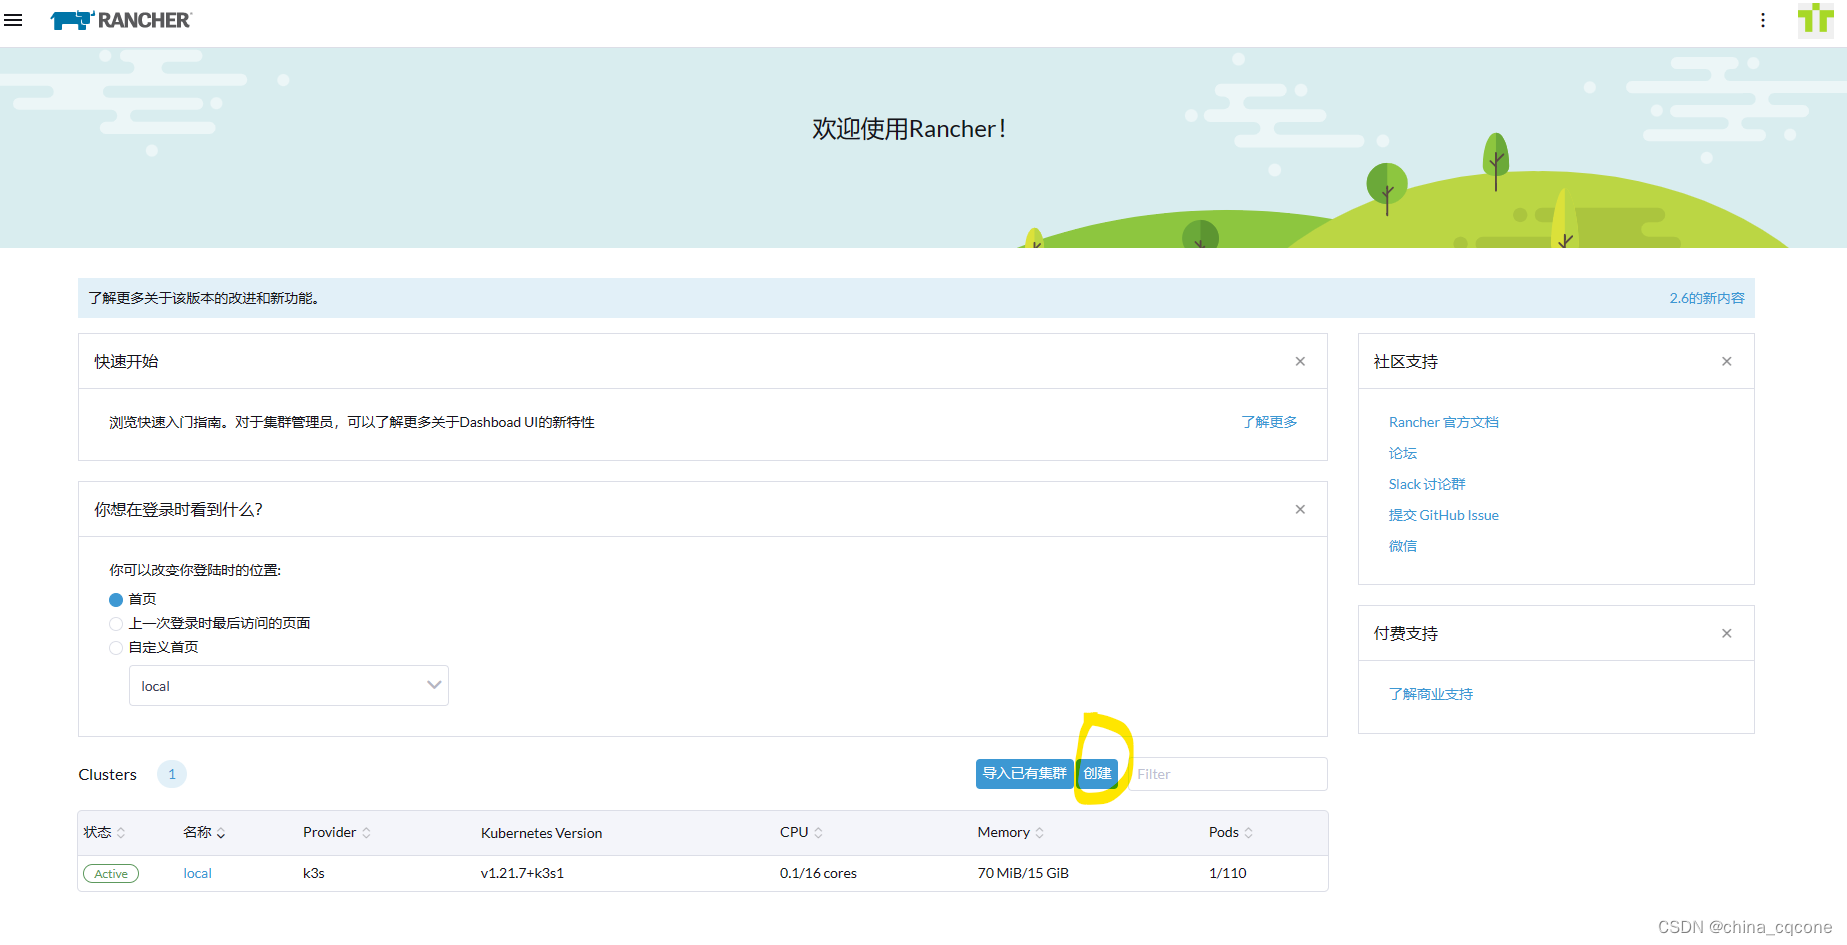Viewport: 1847px width, 945px height.
Task: Click the 70 MiB/15 GiB cell
Action: click(x=1023, y=873)
